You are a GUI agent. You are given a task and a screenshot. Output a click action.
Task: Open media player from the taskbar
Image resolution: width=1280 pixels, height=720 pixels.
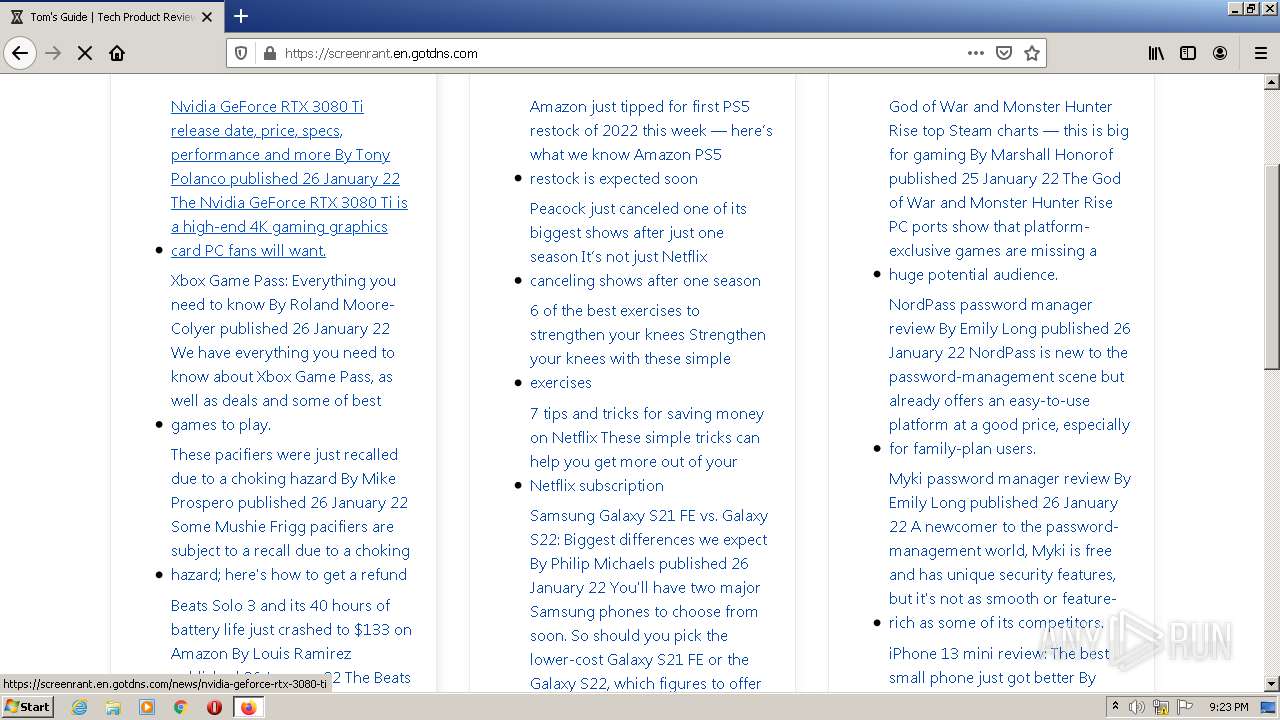tap(147, 707)
